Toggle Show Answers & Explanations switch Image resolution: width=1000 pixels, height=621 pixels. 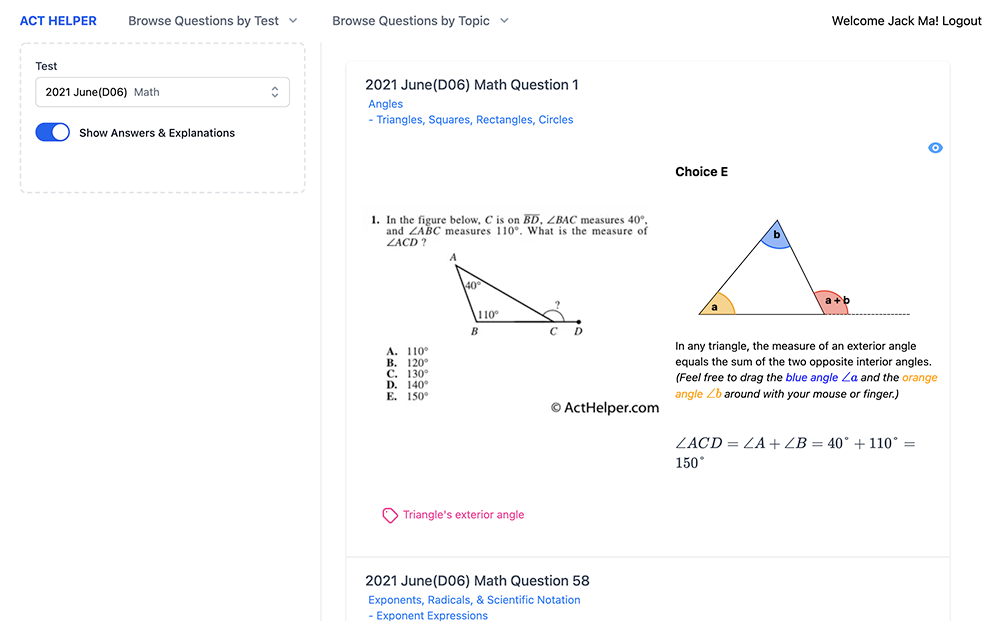53,133
